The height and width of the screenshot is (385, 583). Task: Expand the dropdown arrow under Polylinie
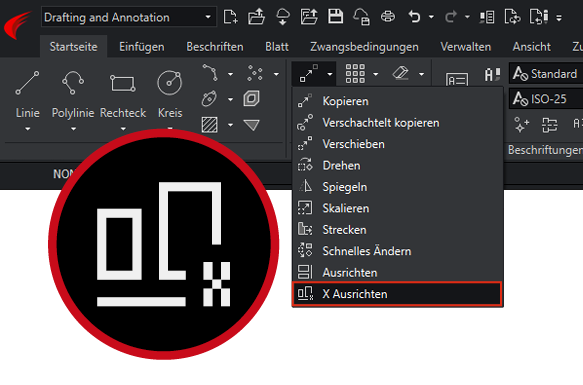click(73, 129)
